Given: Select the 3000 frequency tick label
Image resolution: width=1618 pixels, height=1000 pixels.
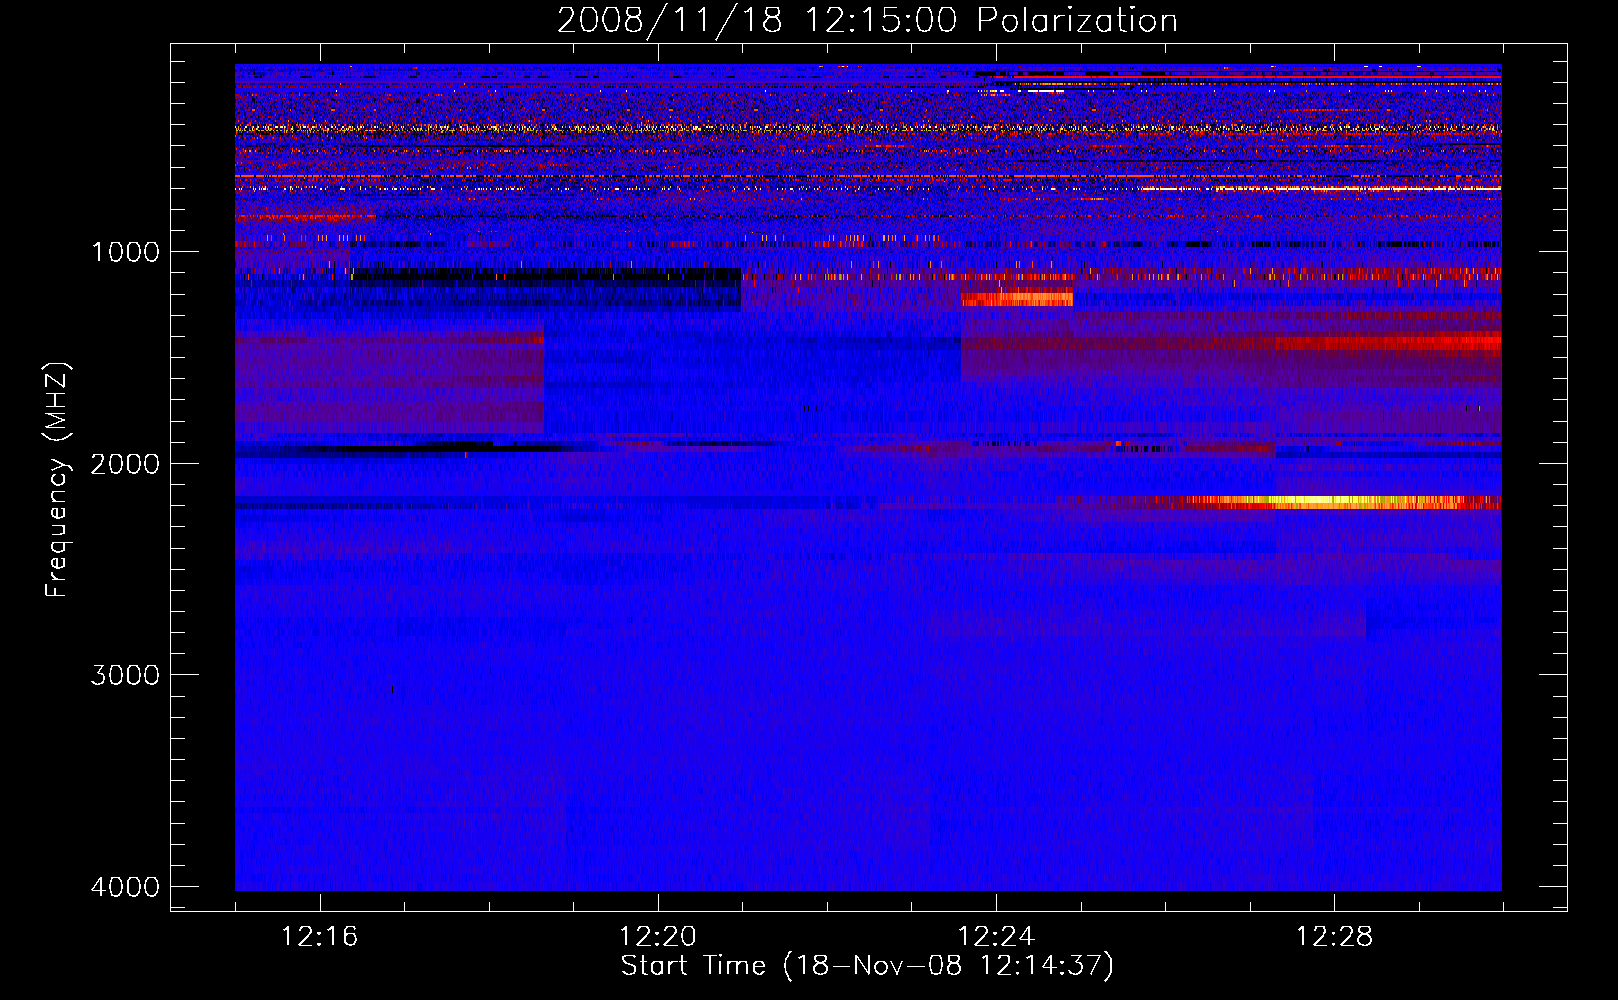Looking at the screenshot, I should [x=125, y=675].
